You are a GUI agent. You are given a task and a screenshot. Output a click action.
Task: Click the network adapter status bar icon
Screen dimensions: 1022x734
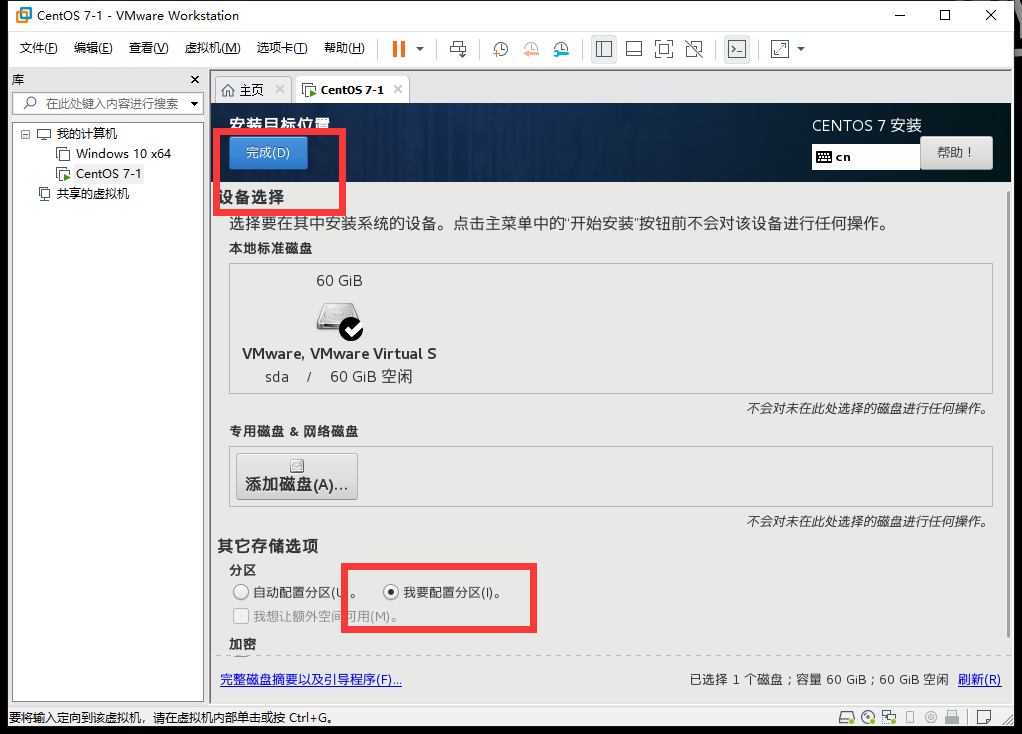tap(889, 718)
